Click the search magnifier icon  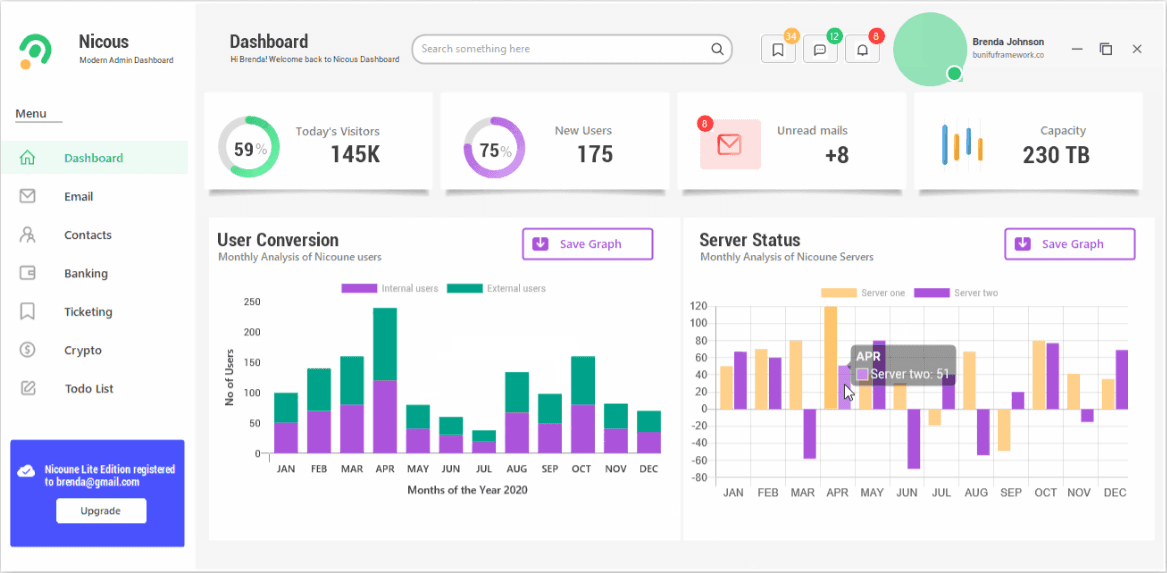(717, 49)
